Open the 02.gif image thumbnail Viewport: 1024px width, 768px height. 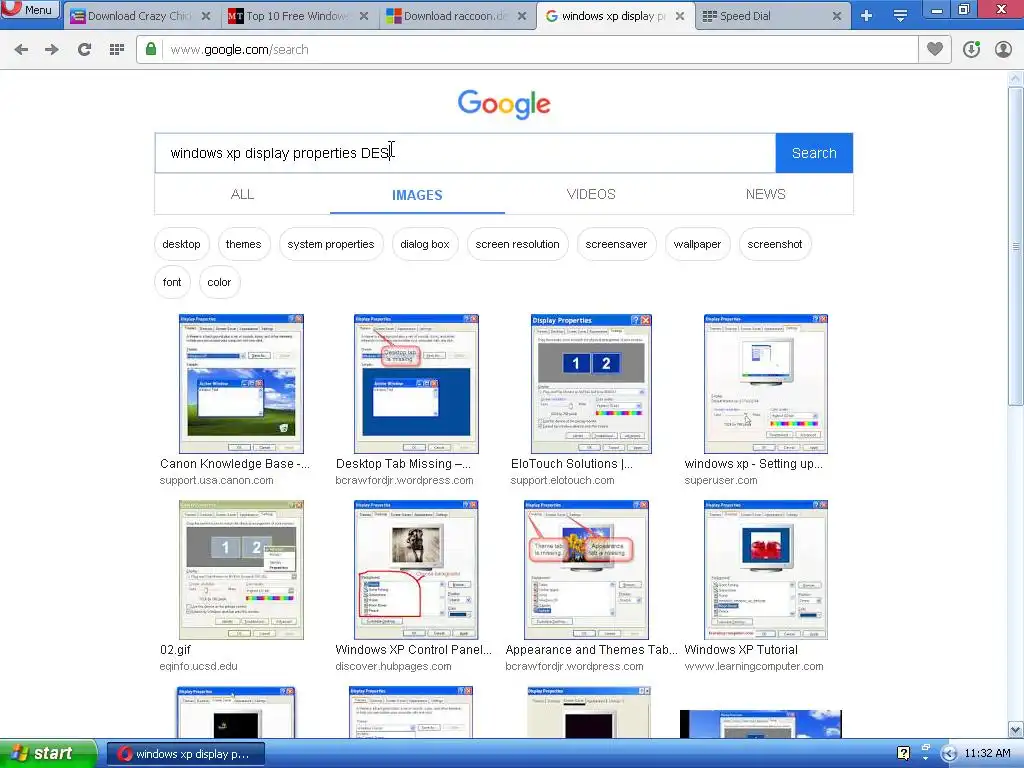[241, 570]
